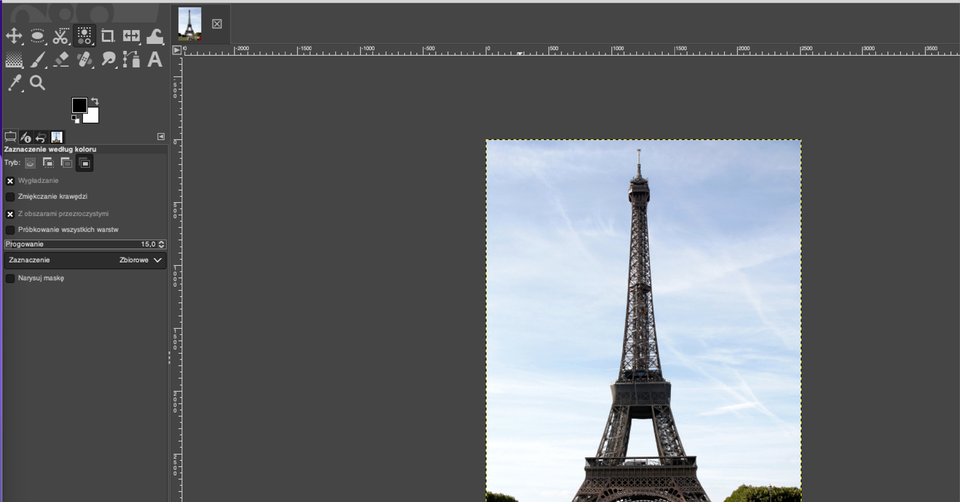Pick the Paintbrush tool
Image resolution: width=960 pixels, height=502 pixels.
coord(38,60)
